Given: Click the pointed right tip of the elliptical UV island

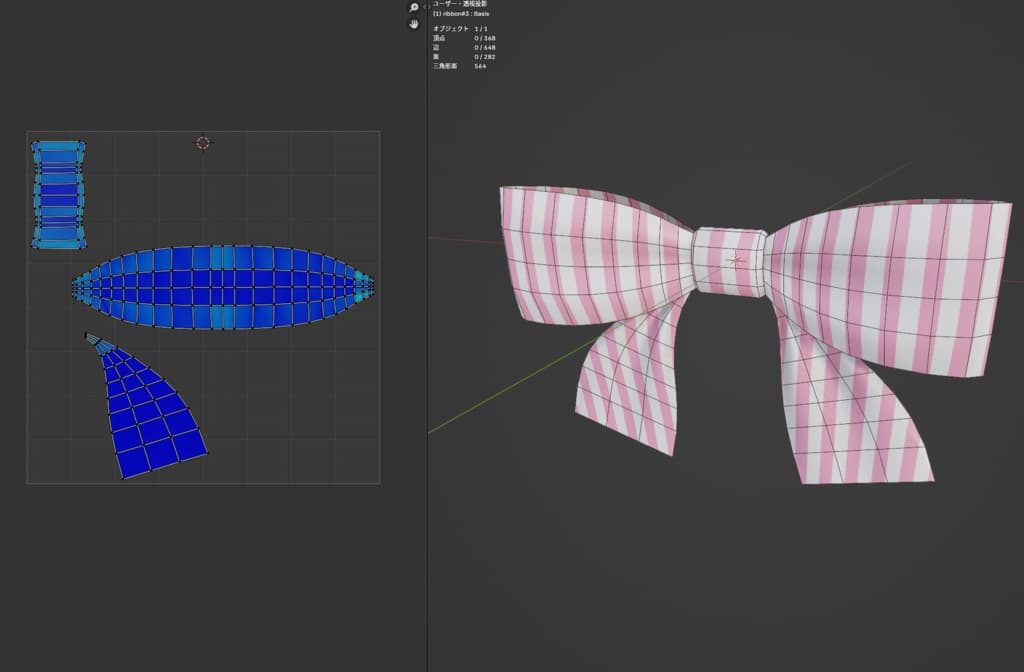Looking at the screenshot, I should (370, 285).
